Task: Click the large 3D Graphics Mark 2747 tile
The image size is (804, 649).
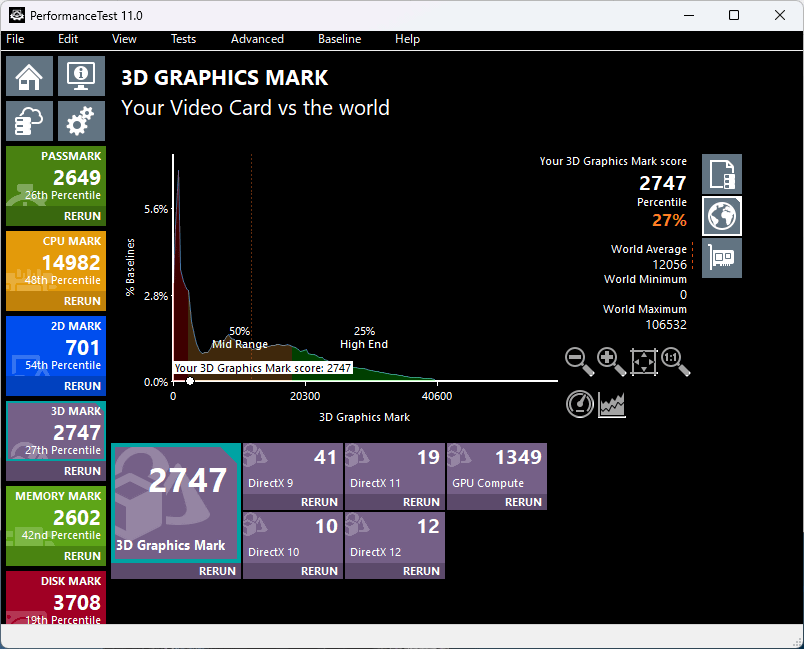Action: [176, 503]
